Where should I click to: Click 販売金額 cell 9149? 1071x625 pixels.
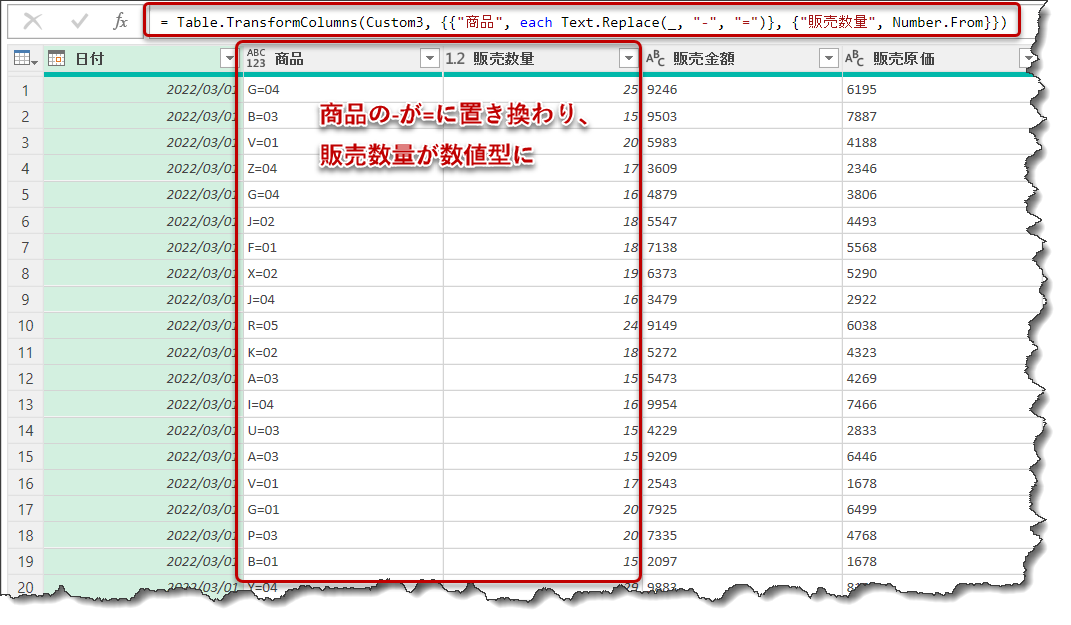[x=742, y=326]
